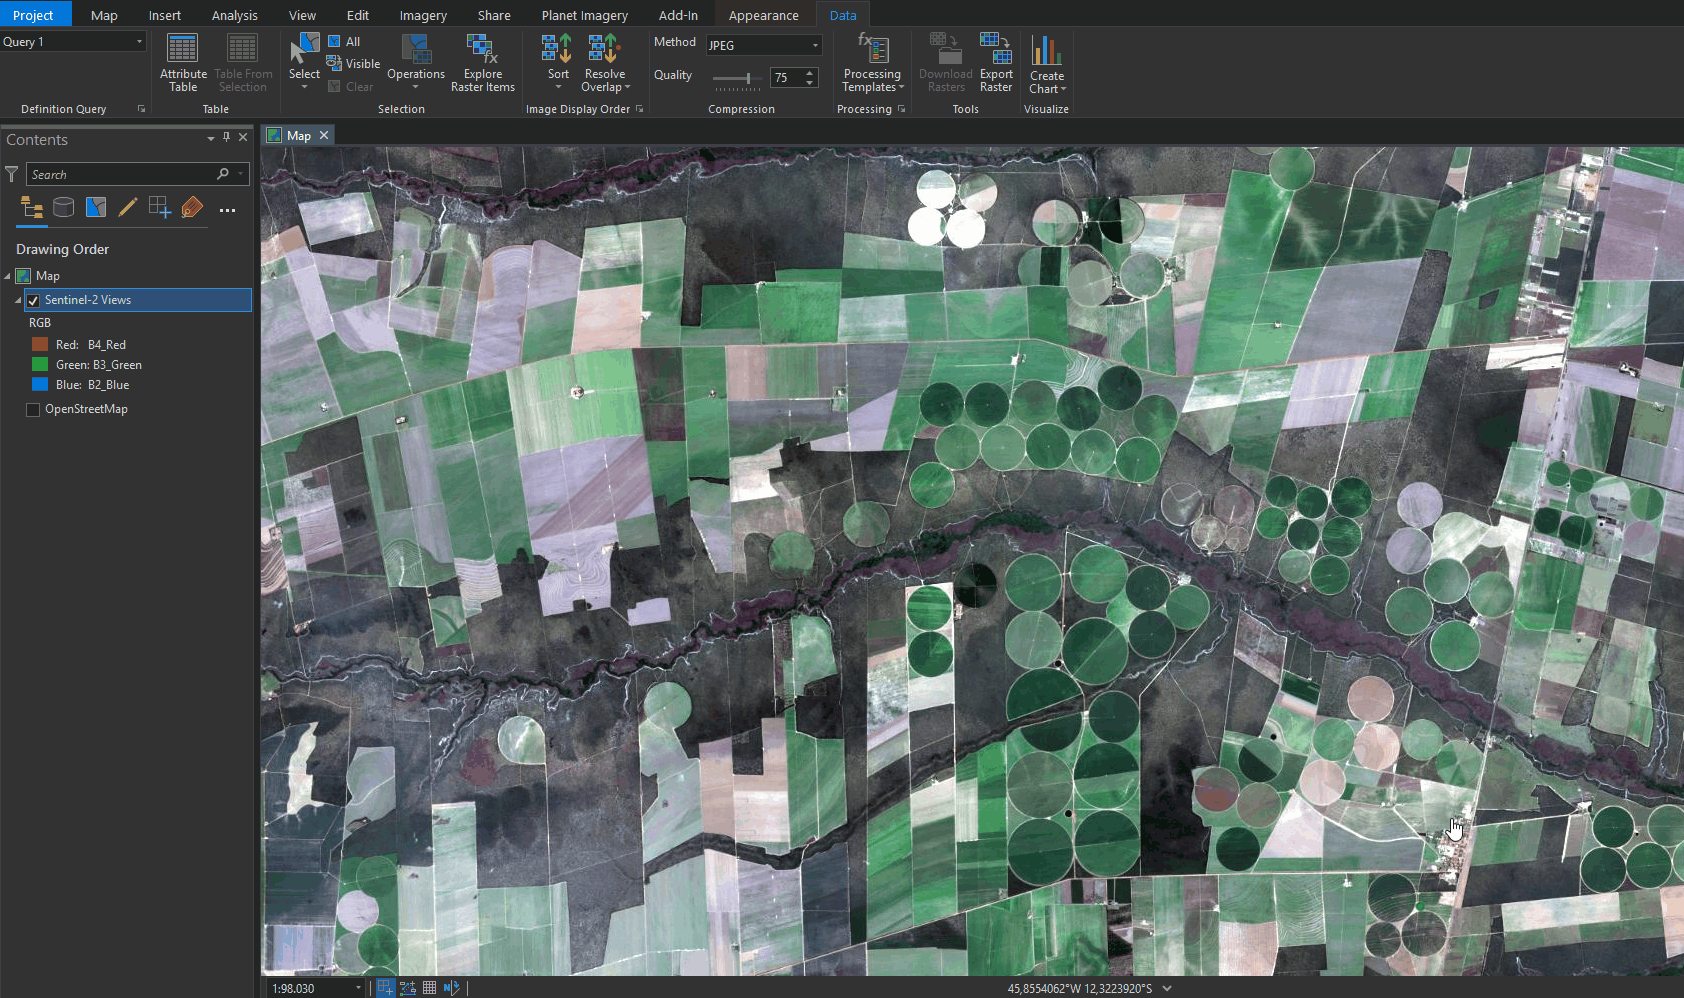Image resolution: width=1684 pixels, height=998 pixels.
Task: Click the RGB label under Sentinel-2
Action: [40, 323]
